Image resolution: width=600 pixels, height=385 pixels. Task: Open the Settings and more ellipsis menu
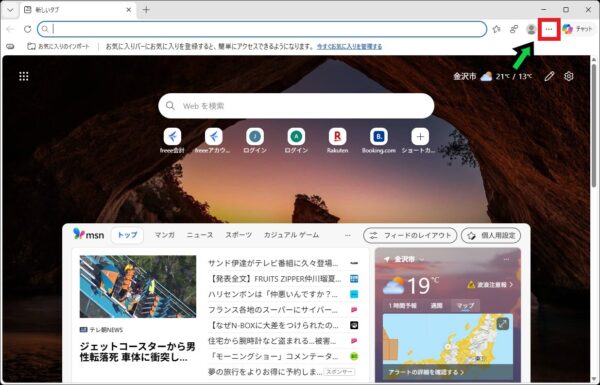pos(549,29)
